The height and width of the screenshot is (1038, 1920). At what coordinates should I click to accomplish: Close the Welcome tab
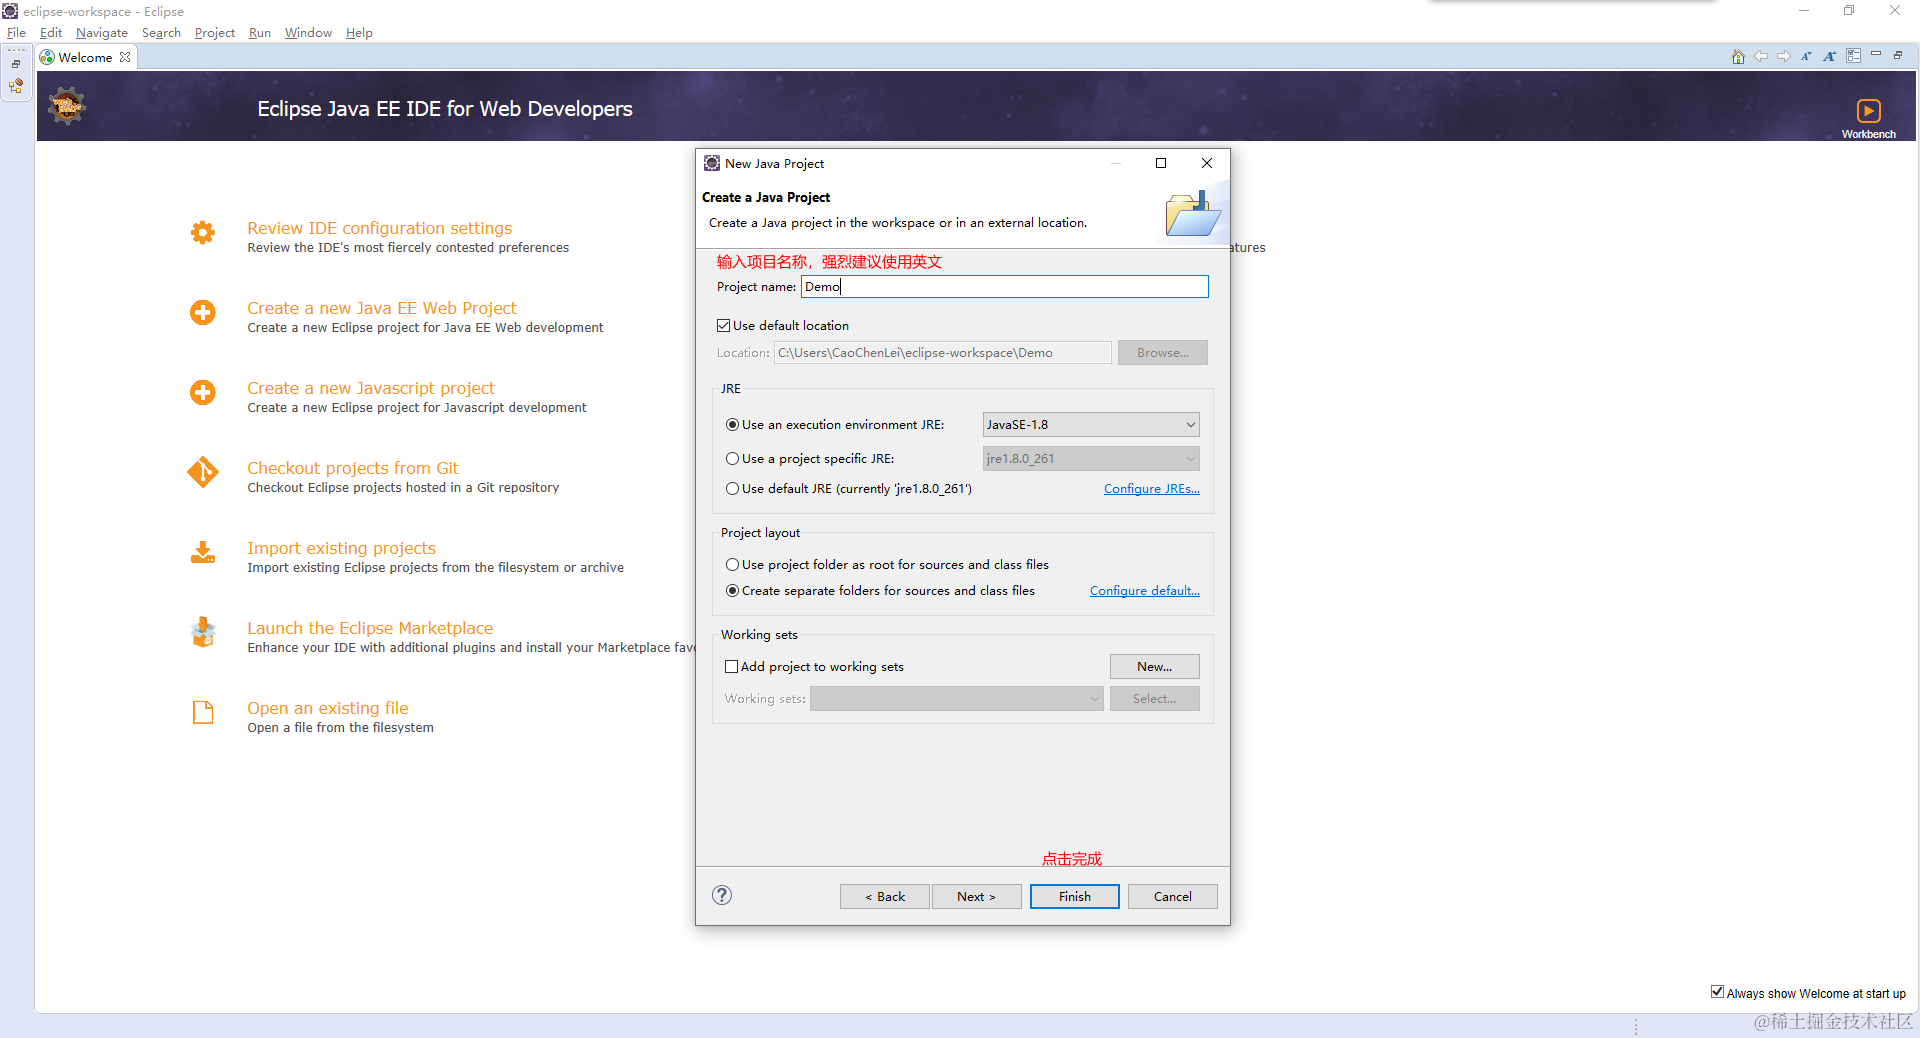click(125, 57)
